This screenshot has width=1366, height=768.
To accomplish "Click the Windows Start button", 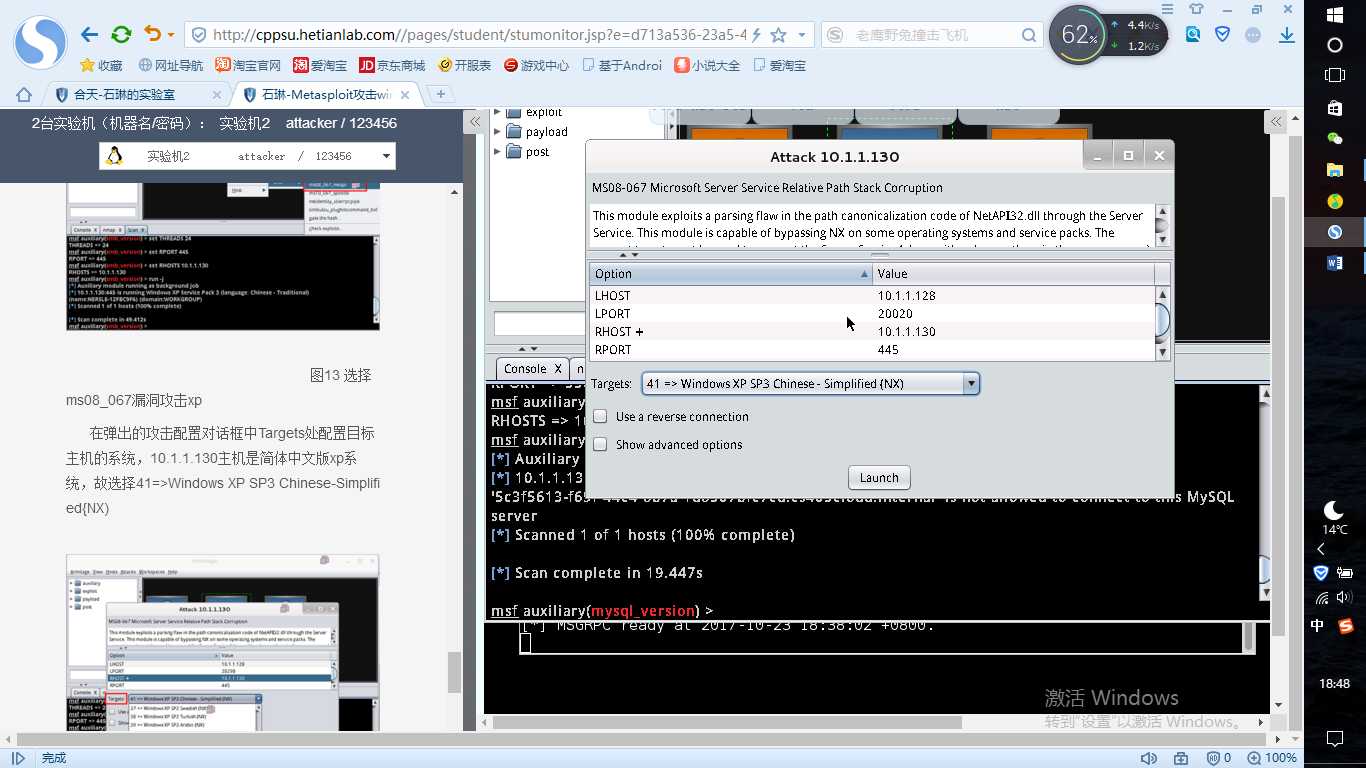I will [x=1334, y=15].
